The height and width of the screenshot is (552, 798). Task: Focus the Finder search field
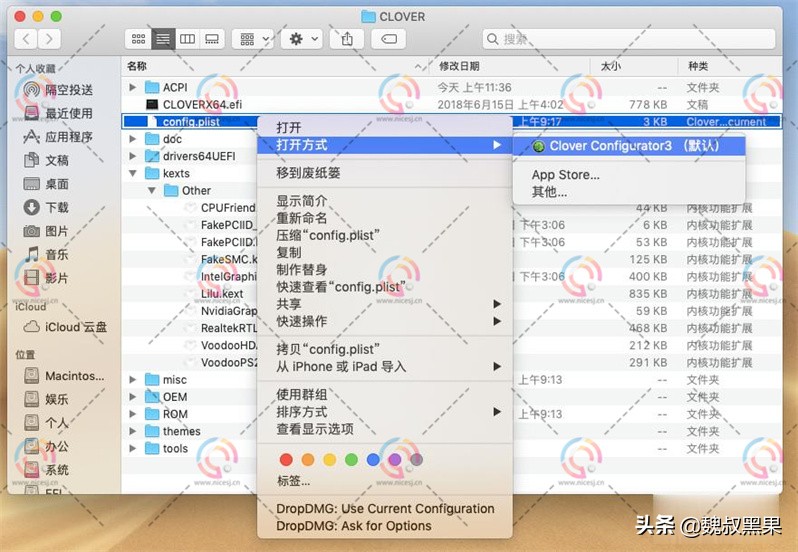tap(629, 39)
